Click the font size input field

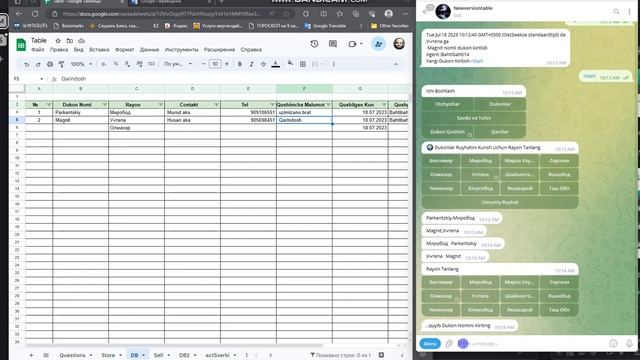pyautogui.click(x=215, y=64)
